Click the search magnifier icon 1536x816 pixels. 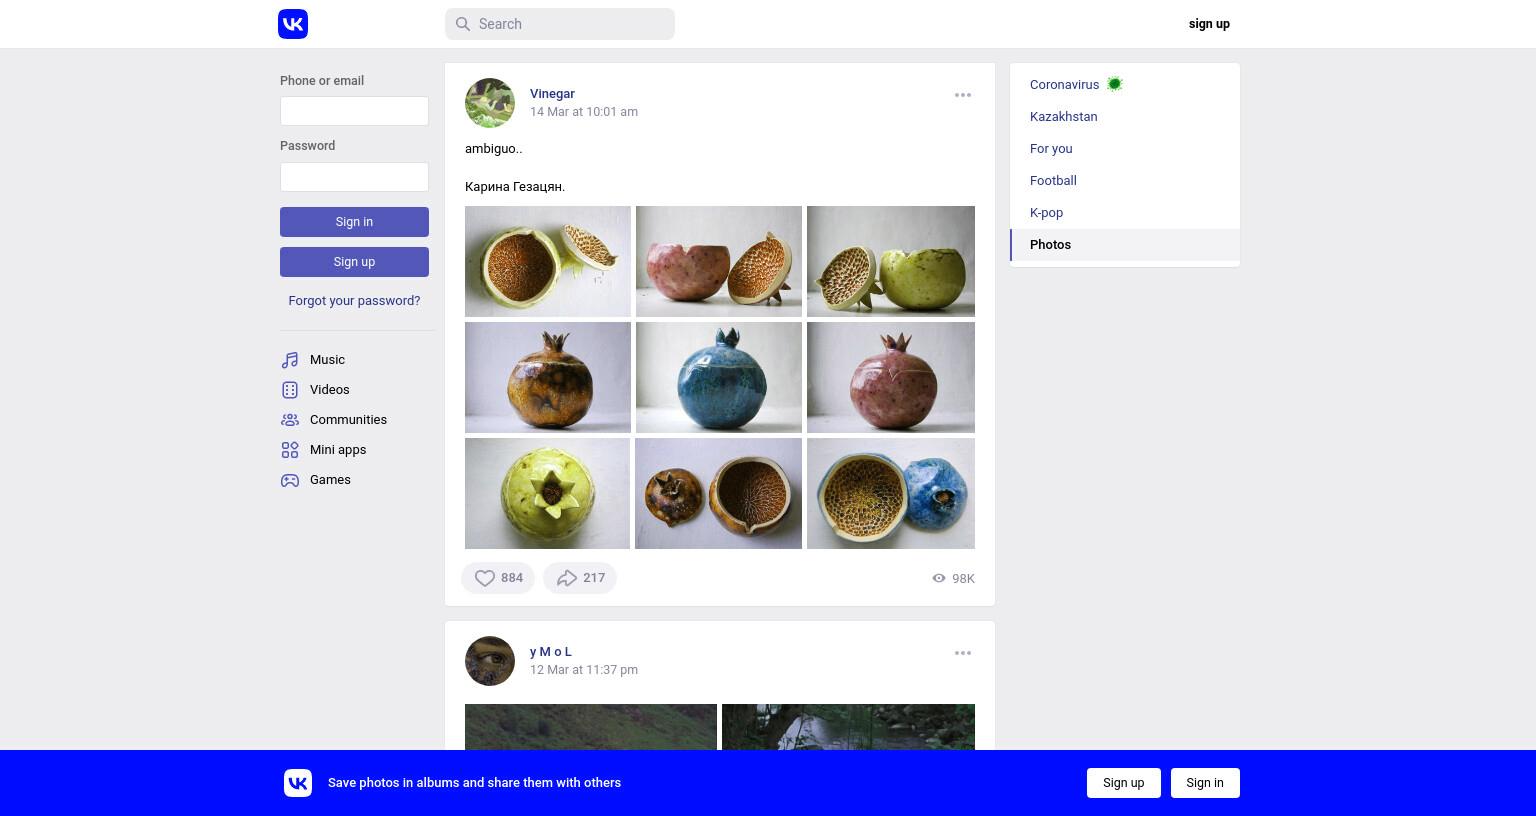462,24
